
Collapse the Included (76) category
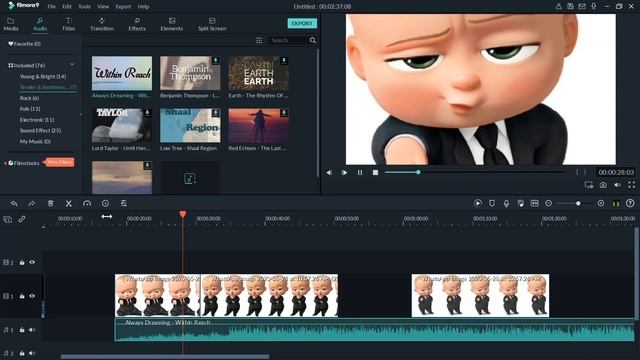[x=72, y=64]
